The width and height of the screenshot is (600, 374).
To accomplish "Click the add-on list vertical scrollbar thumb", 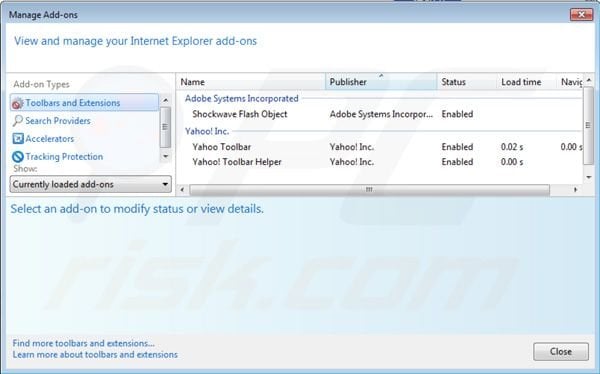I will pyautogui.click(x=589, y=126).
